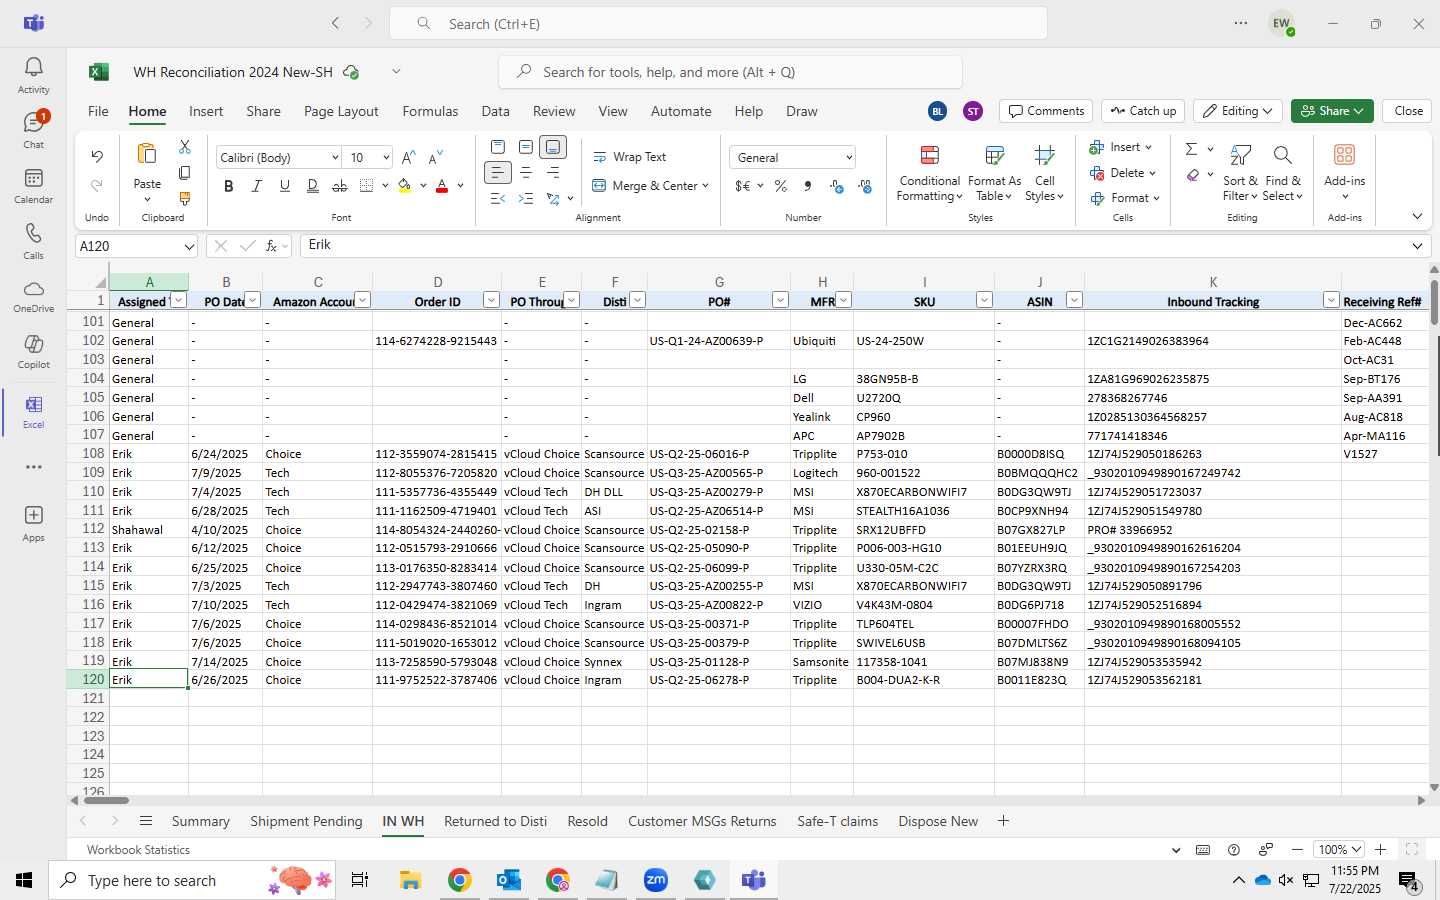
Task: Expand the Merge & Center options arrow
Action: (705, 186)
